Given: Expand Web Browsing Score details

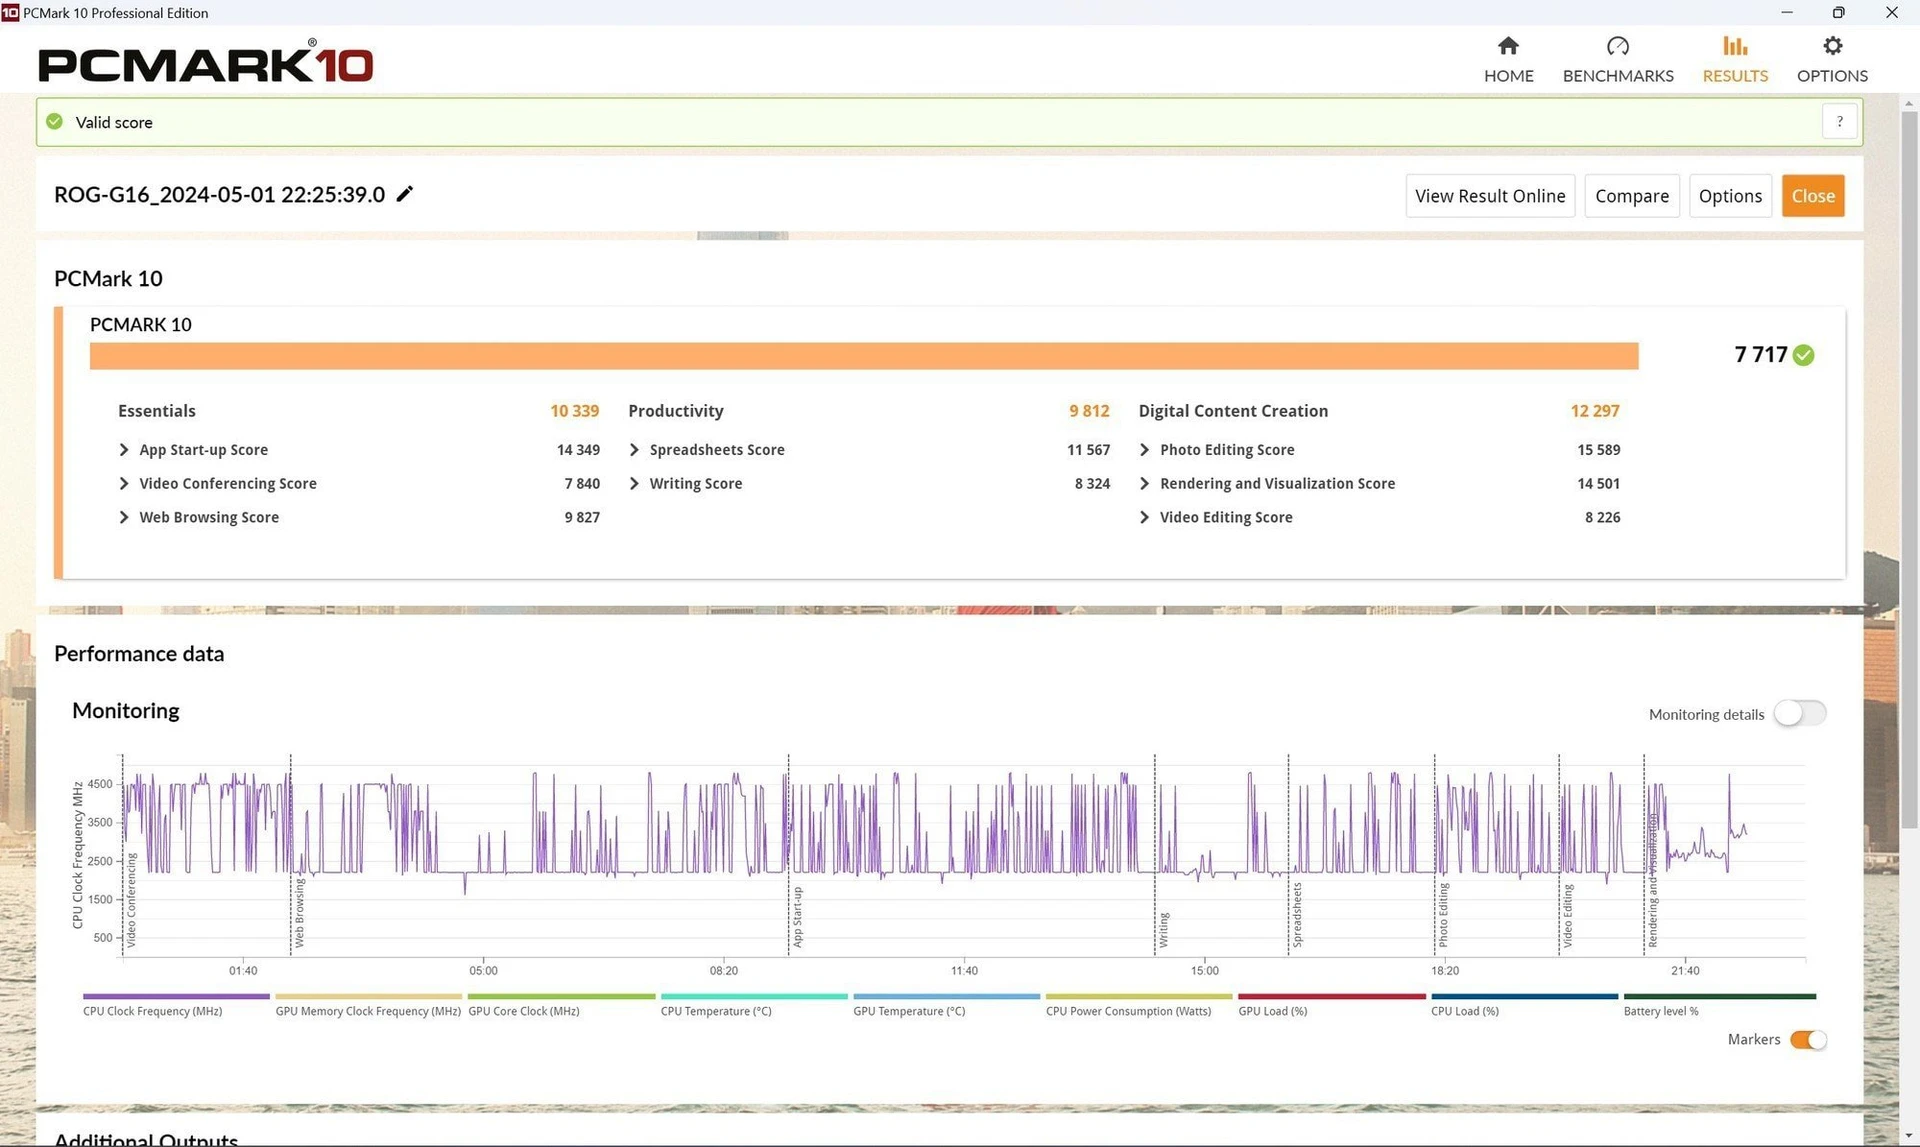Looking at the screenshot, I should click(x=124, y=517).
